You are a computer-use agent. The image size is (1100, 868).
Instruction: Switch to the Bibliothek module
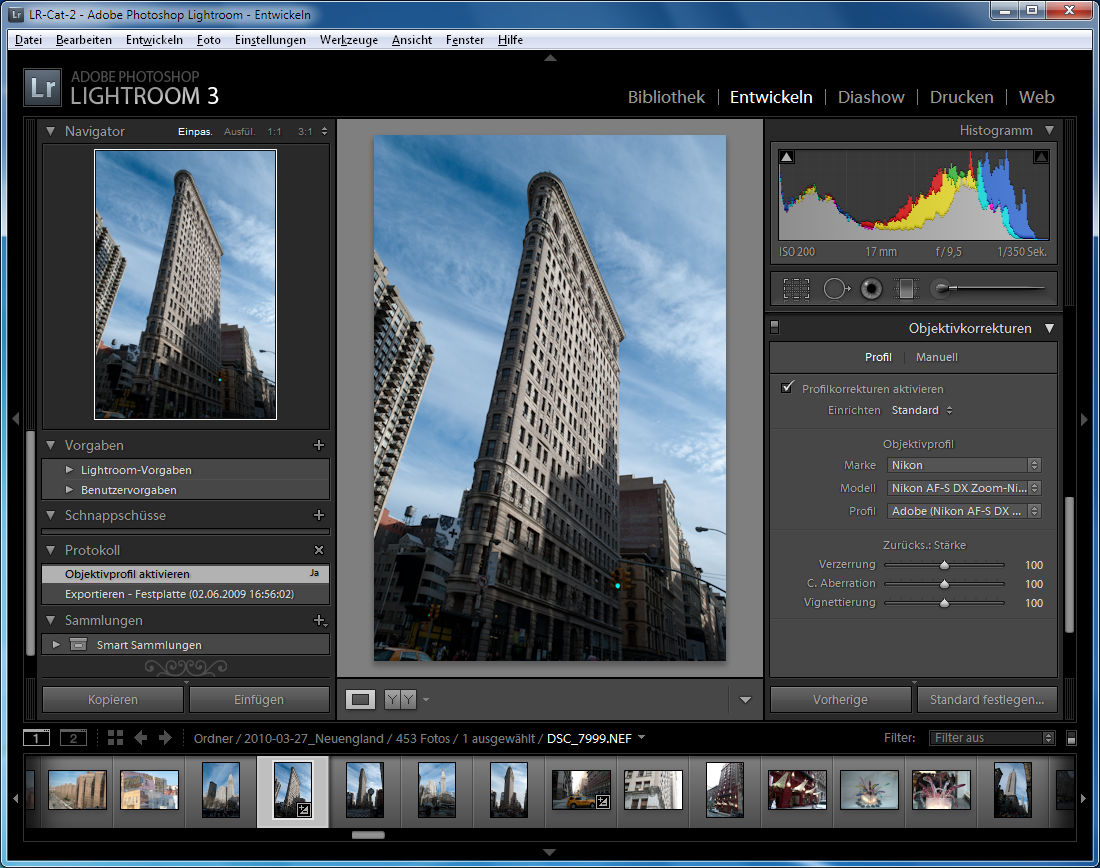[666, 97]
